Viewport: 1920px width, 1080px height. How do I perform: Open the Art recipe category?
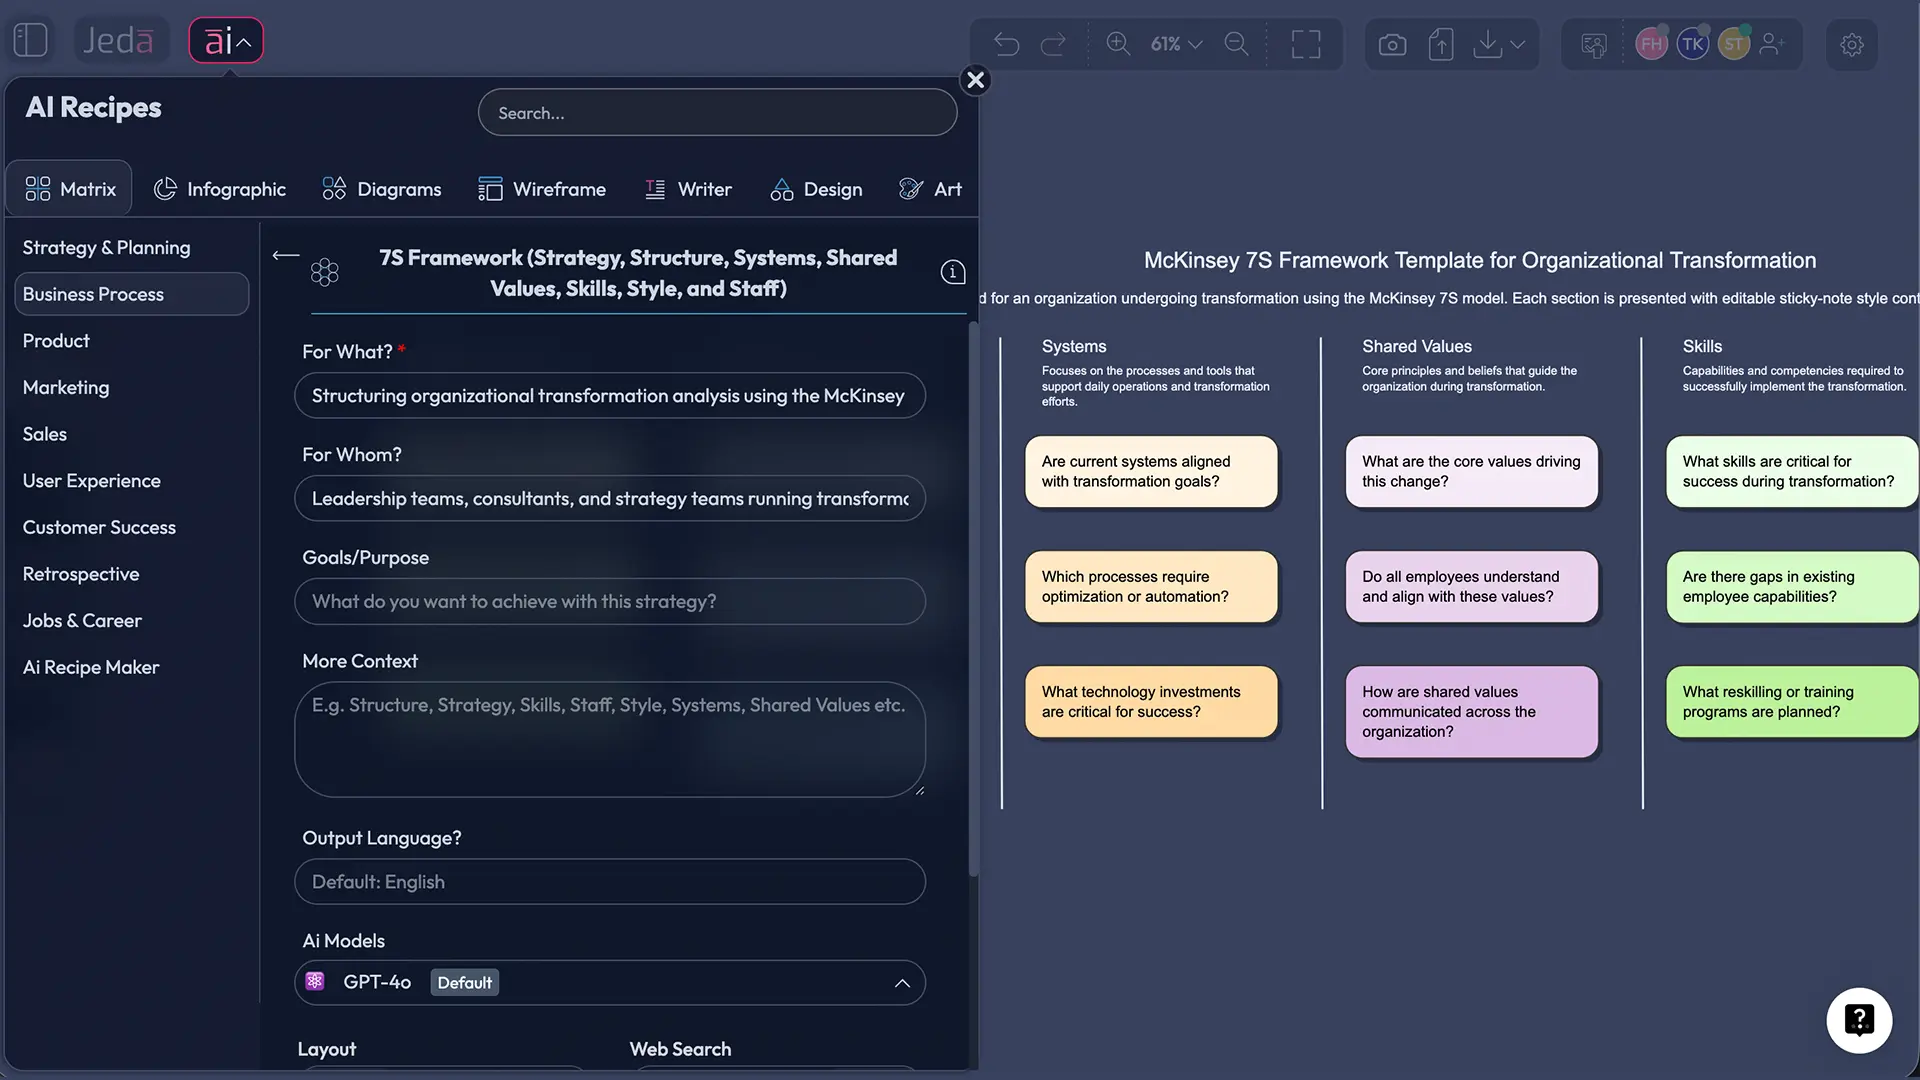click(931, 189)
